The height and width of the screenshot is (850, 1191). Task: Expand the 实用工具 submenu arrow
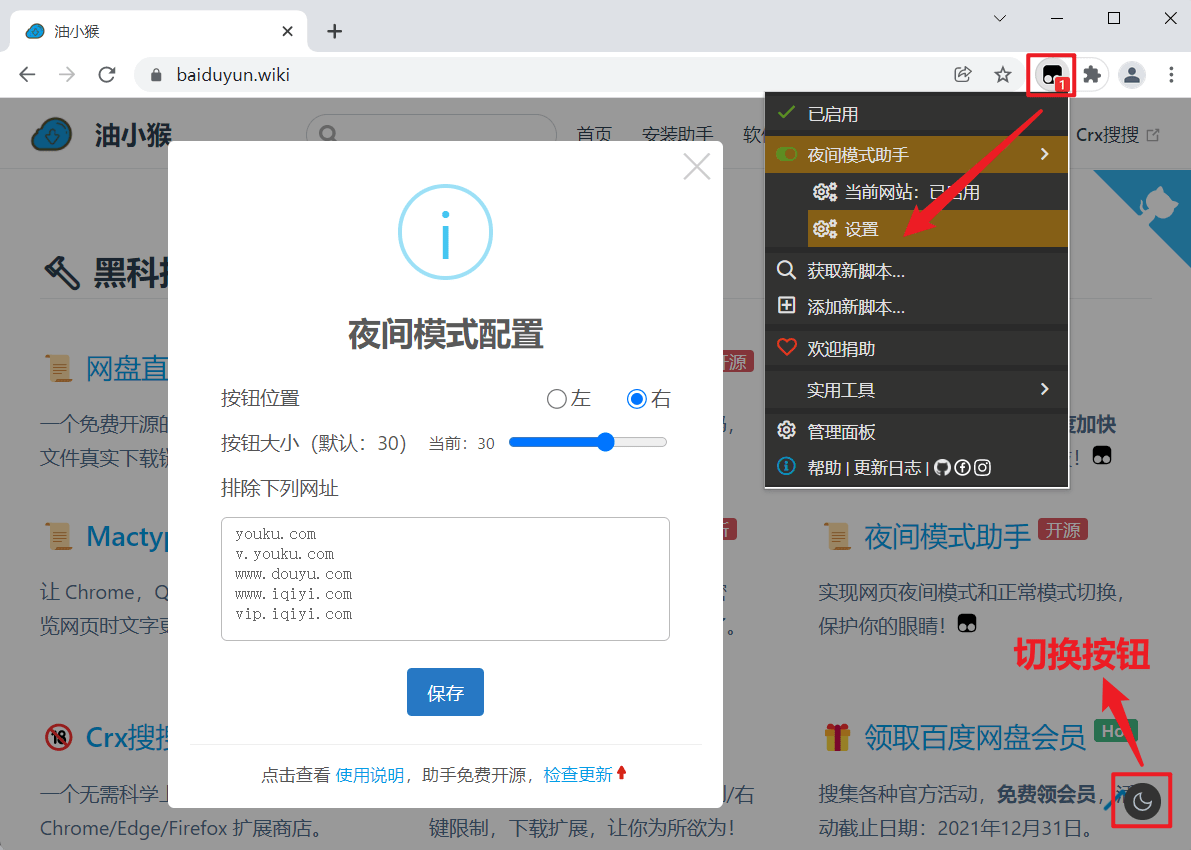[1044, 389]
